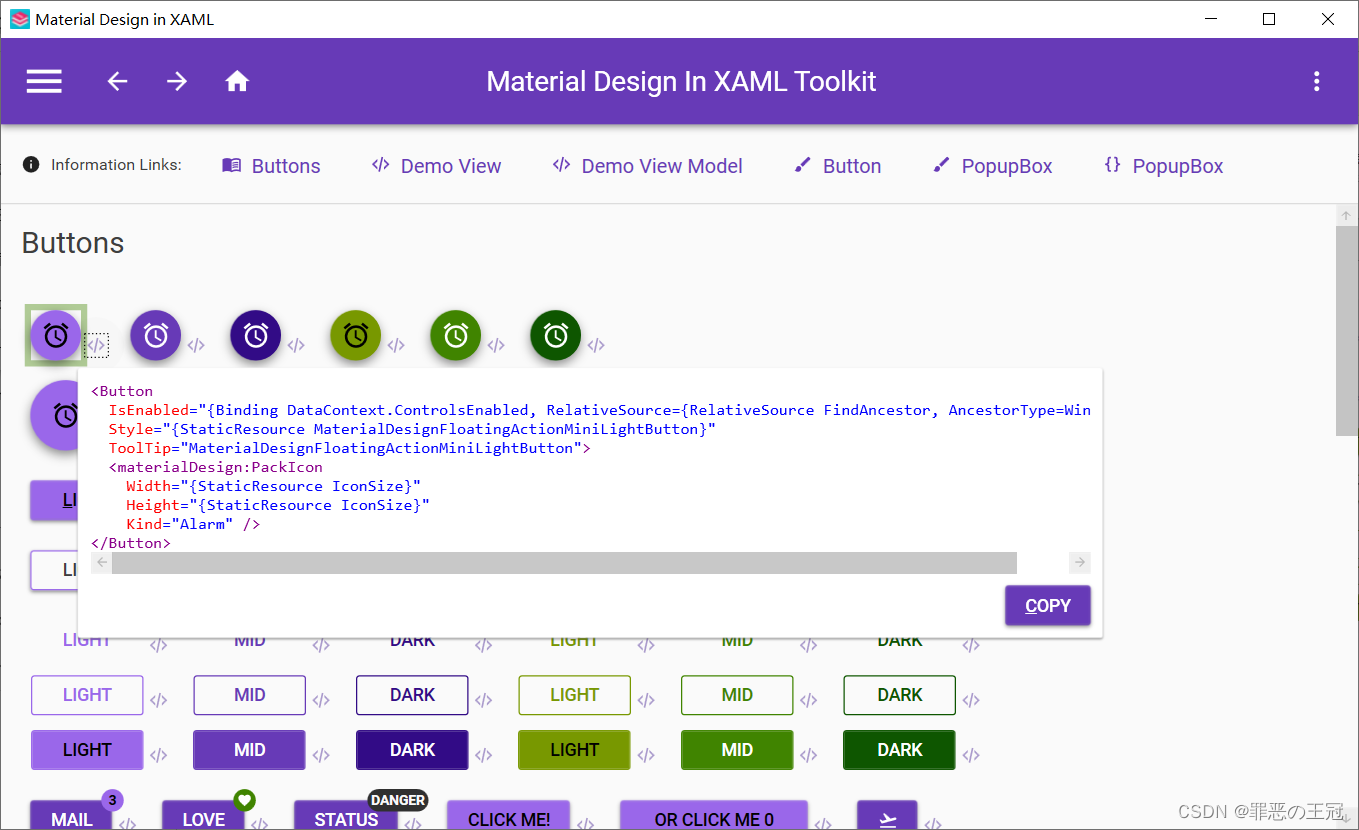Click the code box horizontal scrollbar thumb
This screenshot has height=830, width=1359.
point(564,563)
